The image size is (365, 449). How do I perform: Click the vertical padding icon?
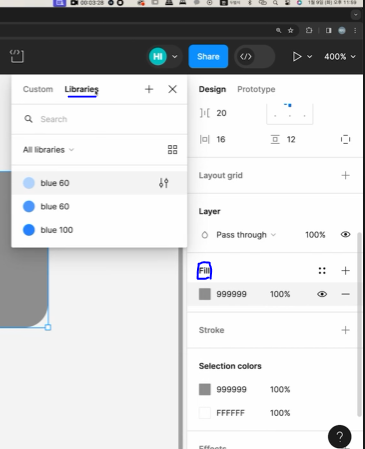(x=275, y=139)
